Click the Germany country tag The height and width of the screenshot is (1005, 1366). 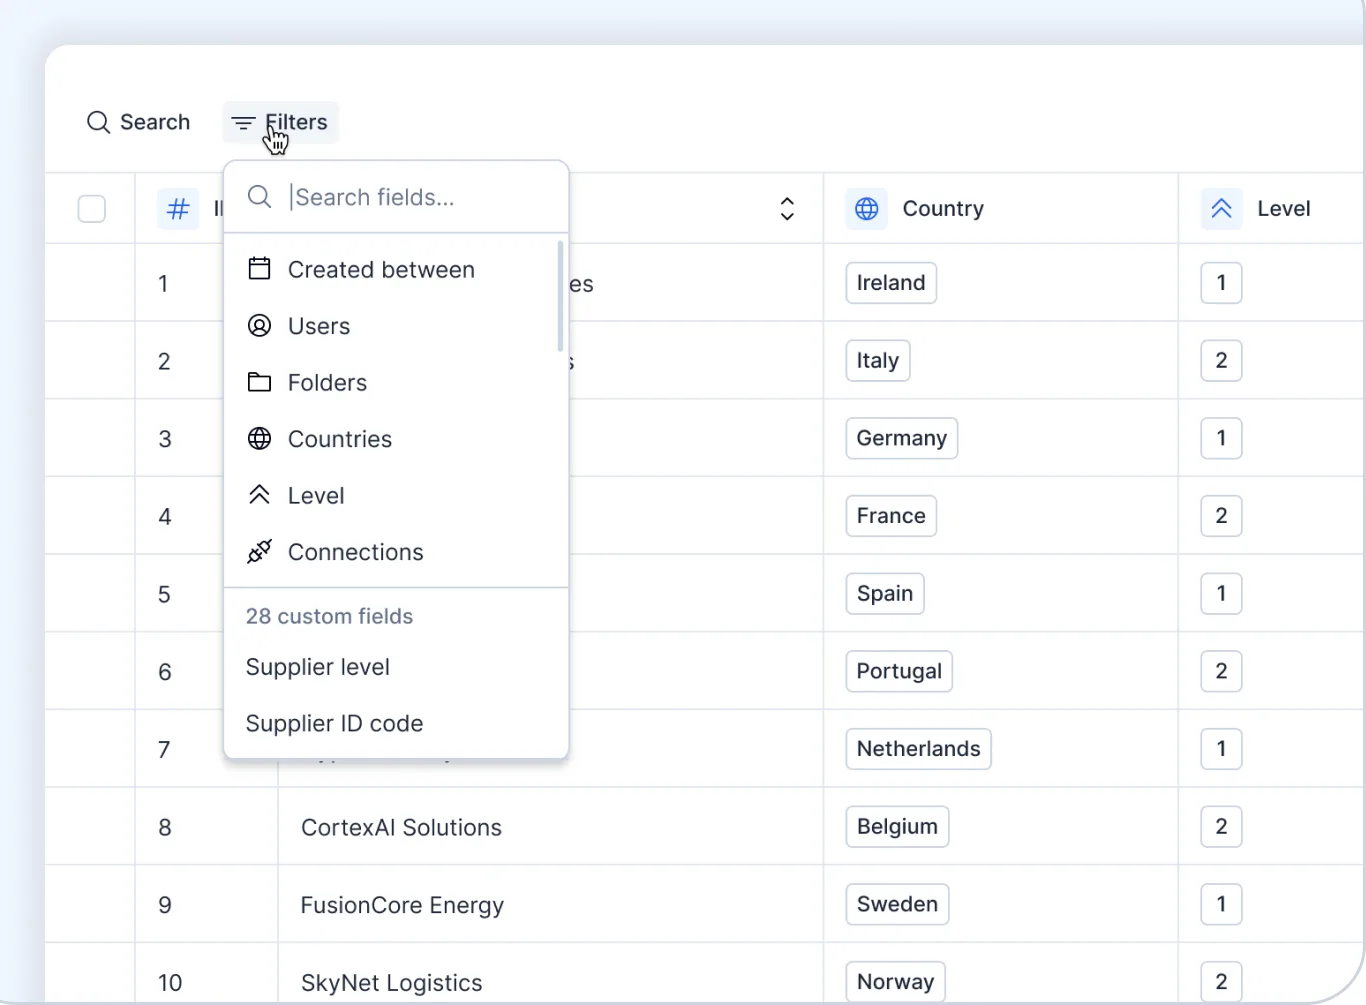902,438
